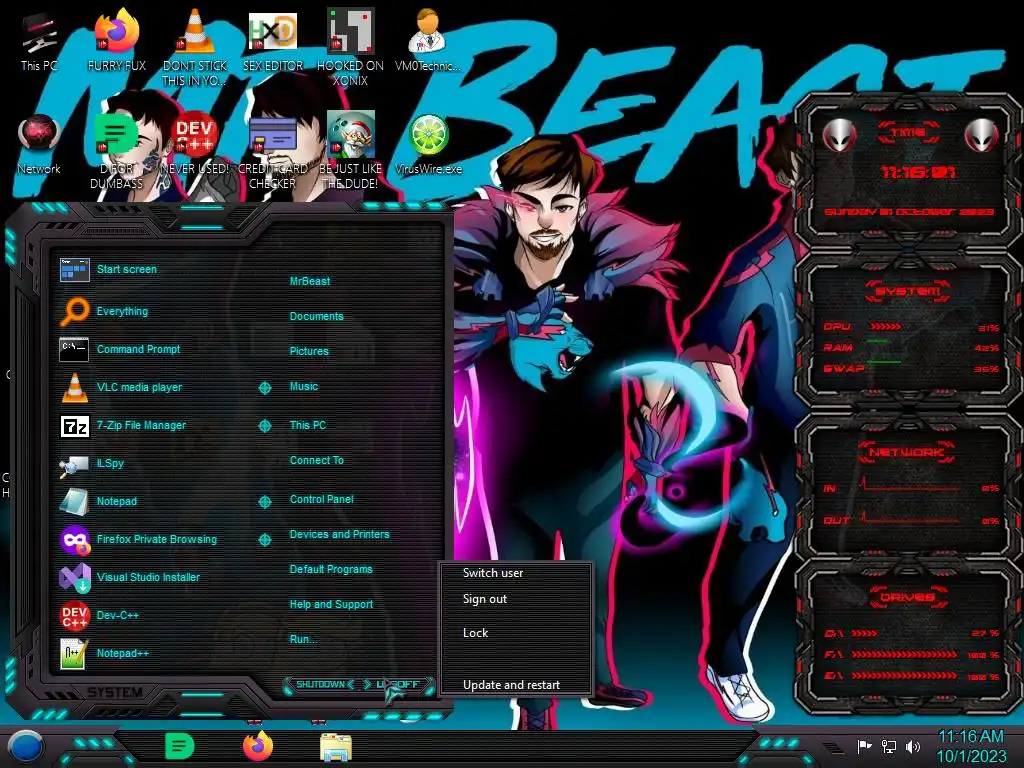The height and width of the screenshot is (768, 1024).
Task: Click the LOGOFF button
Action: [397, 684]
